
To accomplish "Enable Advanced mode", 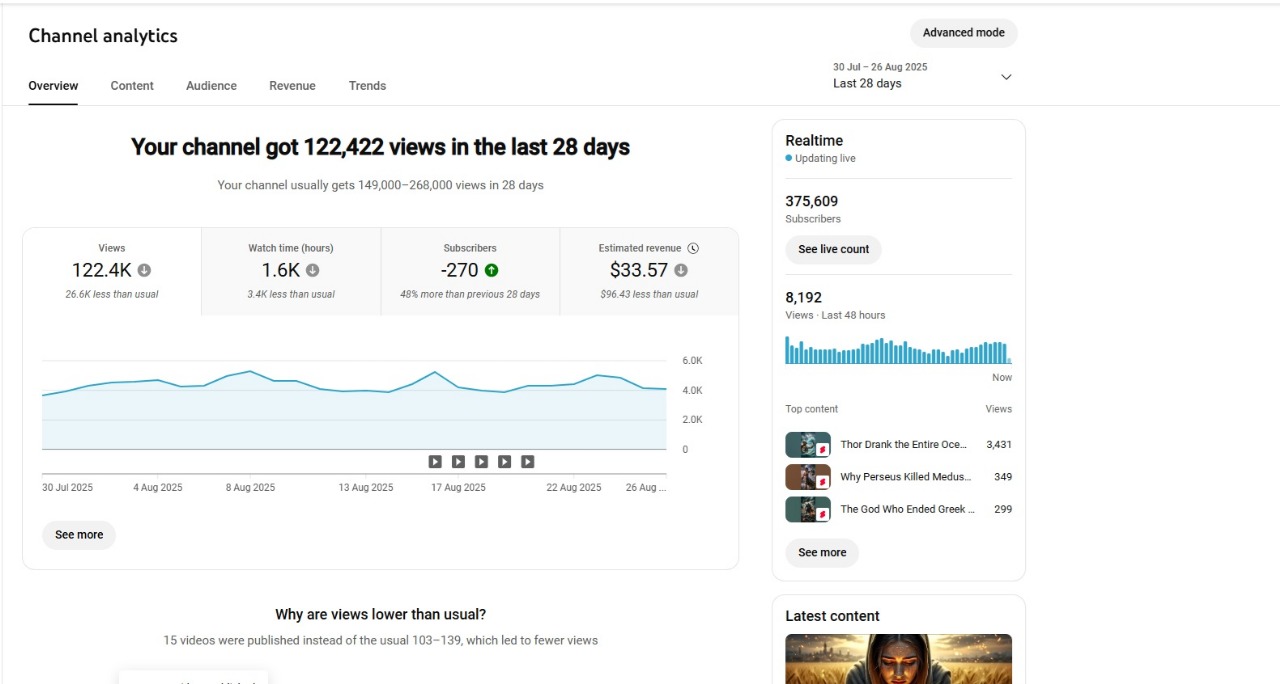I will (963, 33).
